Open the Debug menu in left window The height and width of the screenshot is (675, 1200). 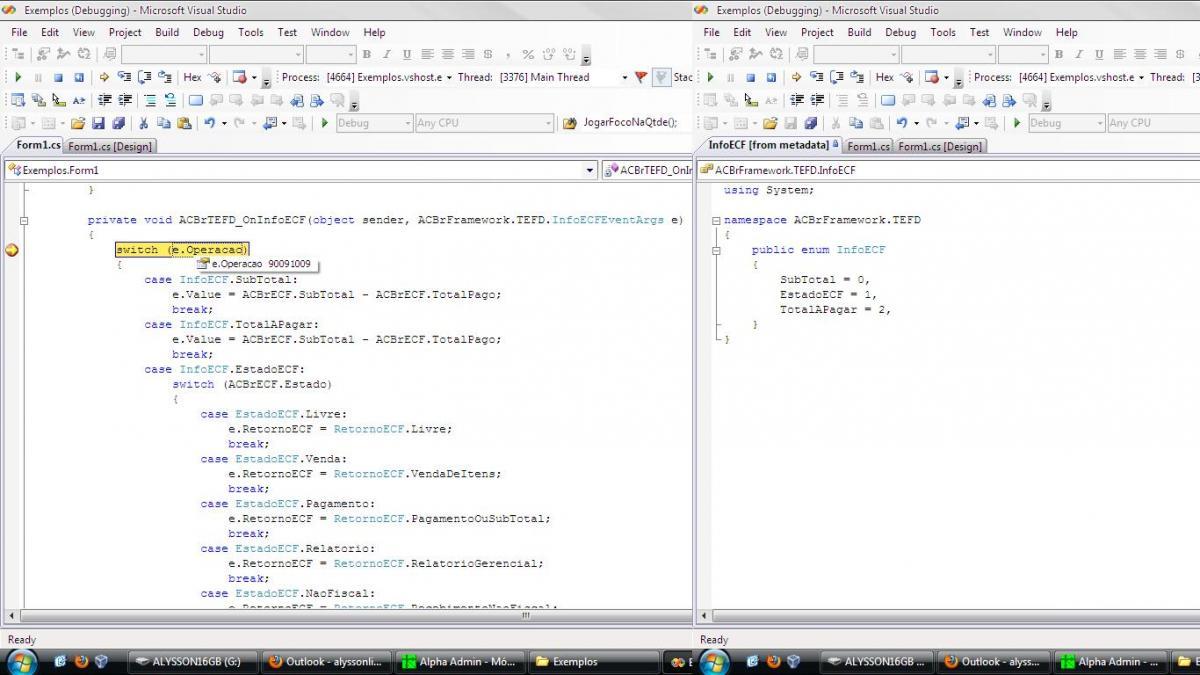point(208,32)
